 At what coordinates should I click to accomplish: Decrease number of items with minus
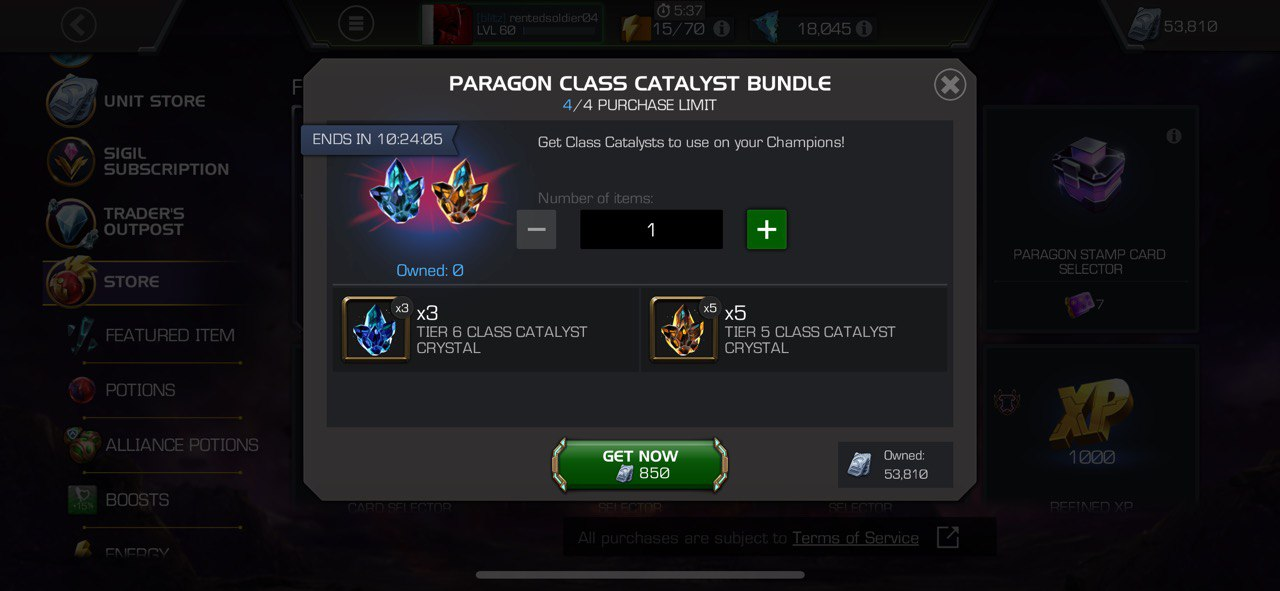[536, 229]
